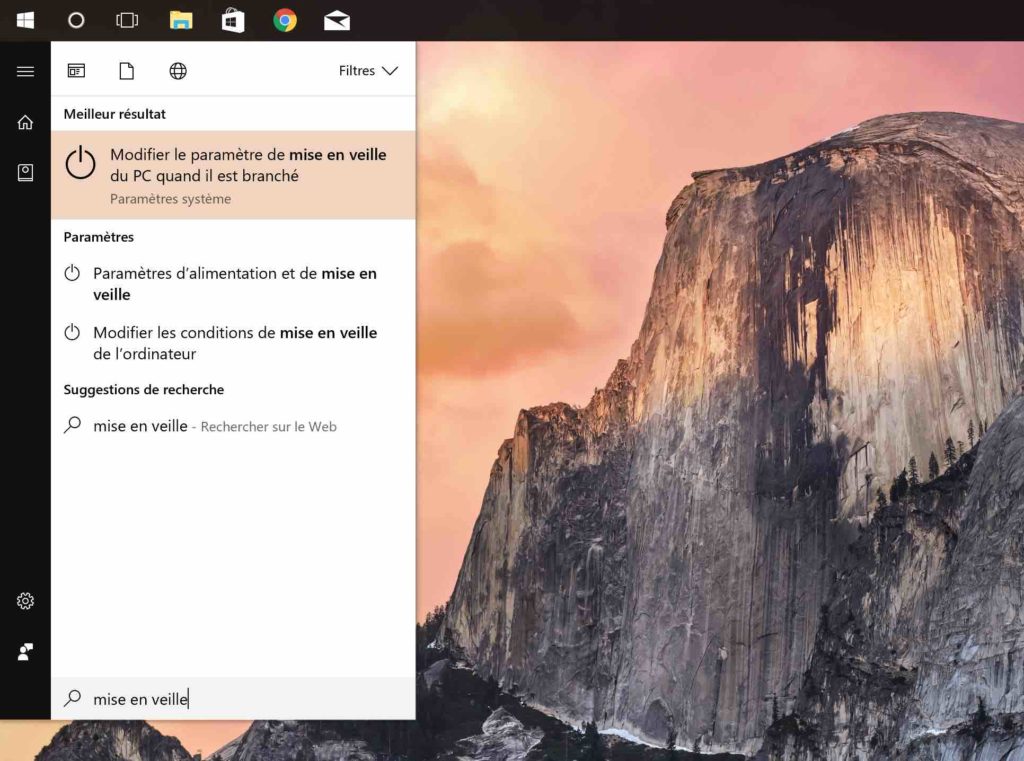The width and height of the screenshot is (1024, 761).
Task: Filter search results by documents
Action: click(x=126, y=71)
